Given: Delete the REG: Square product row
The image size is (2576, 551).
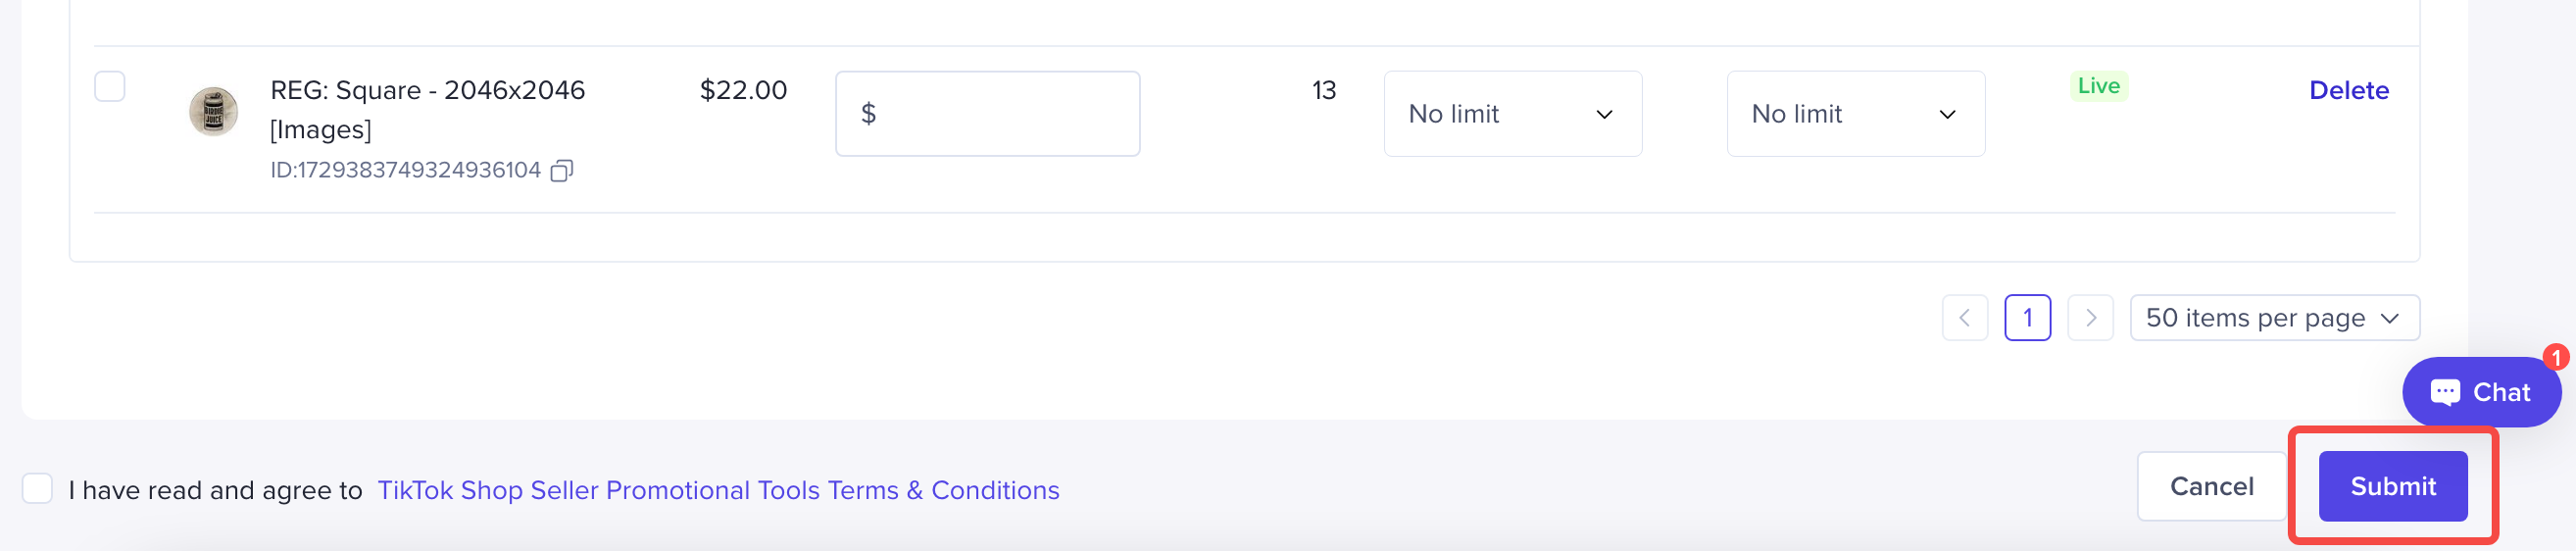Looking at the screenshot, I should (2348, 91).
